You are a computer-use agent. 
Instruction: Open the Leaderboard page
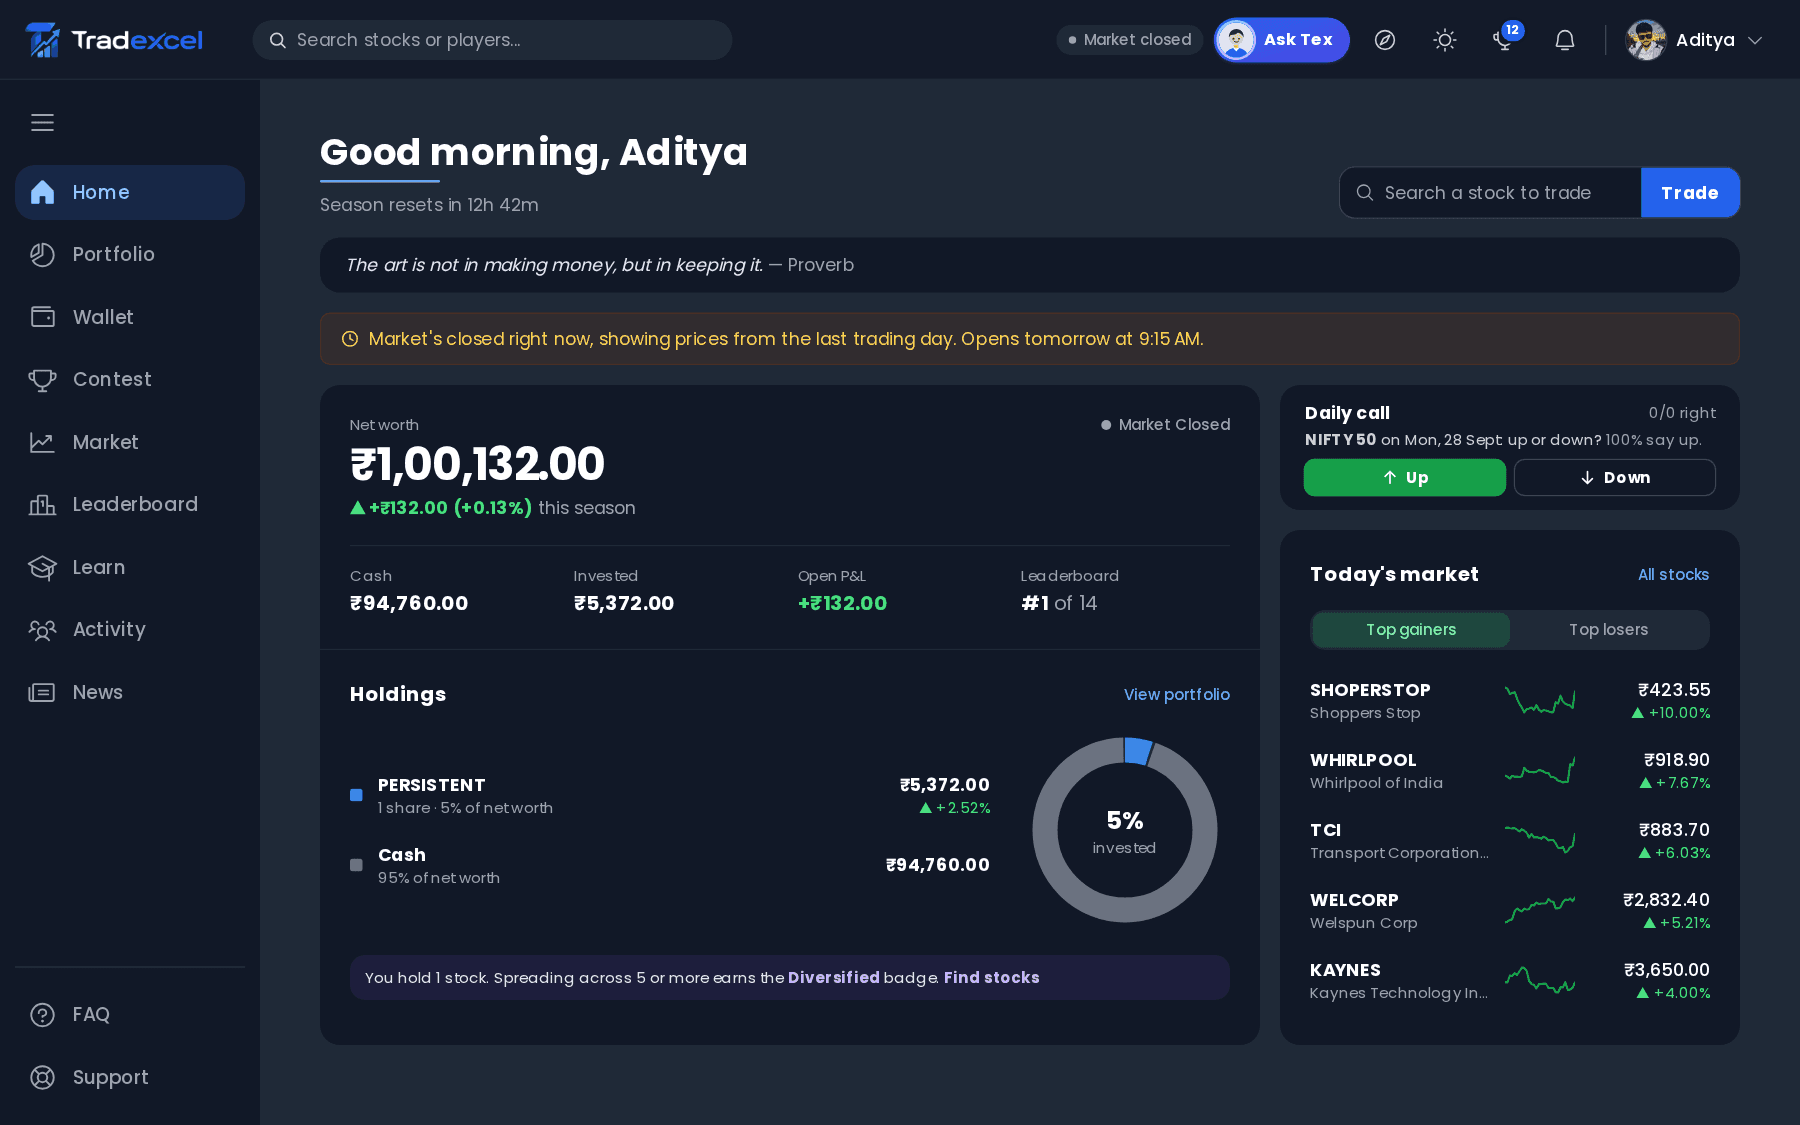pyautogui.click(x=130, y=504)
